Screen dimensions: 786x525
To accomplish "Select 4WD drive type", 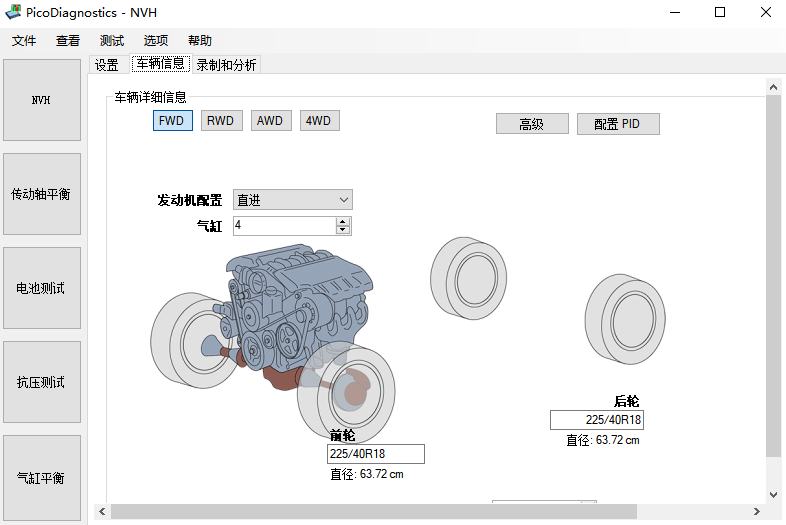I will point(319,120).
